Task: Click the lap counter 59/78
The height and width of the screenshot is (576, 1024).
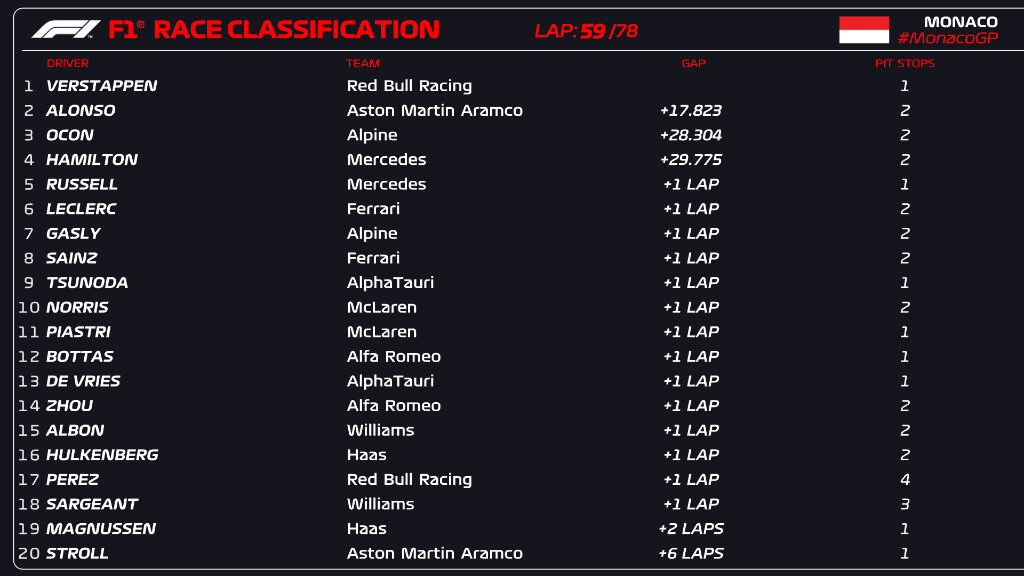Action: tap(586, 31)
